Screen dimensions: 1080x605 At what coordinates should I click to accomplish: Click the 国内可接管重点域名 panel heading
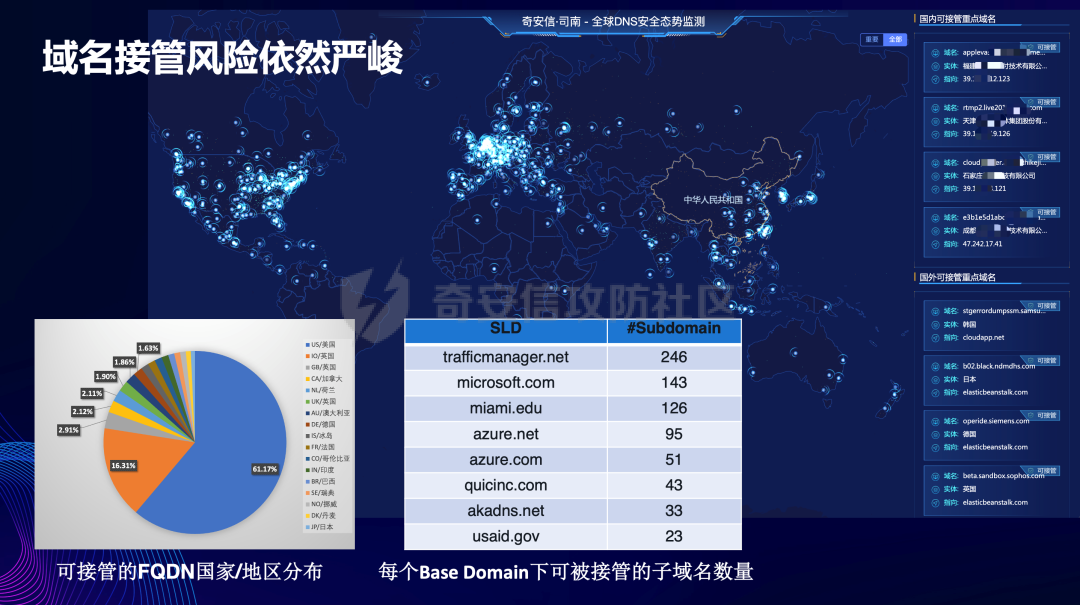pos(957,19)
